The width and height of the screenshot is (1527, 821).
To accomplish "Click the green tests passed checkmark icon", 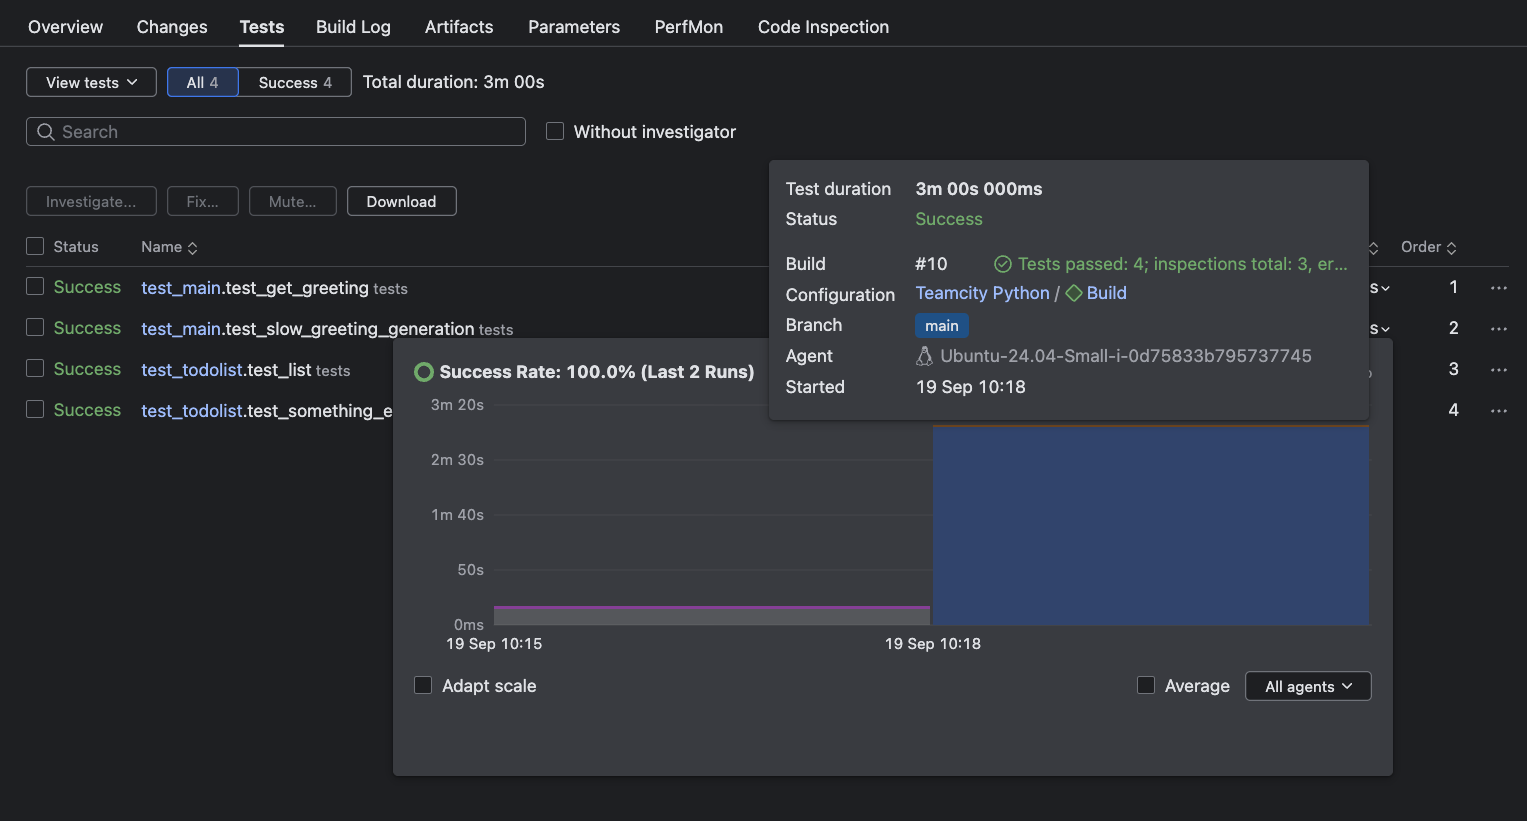I will pos(1002,264).
